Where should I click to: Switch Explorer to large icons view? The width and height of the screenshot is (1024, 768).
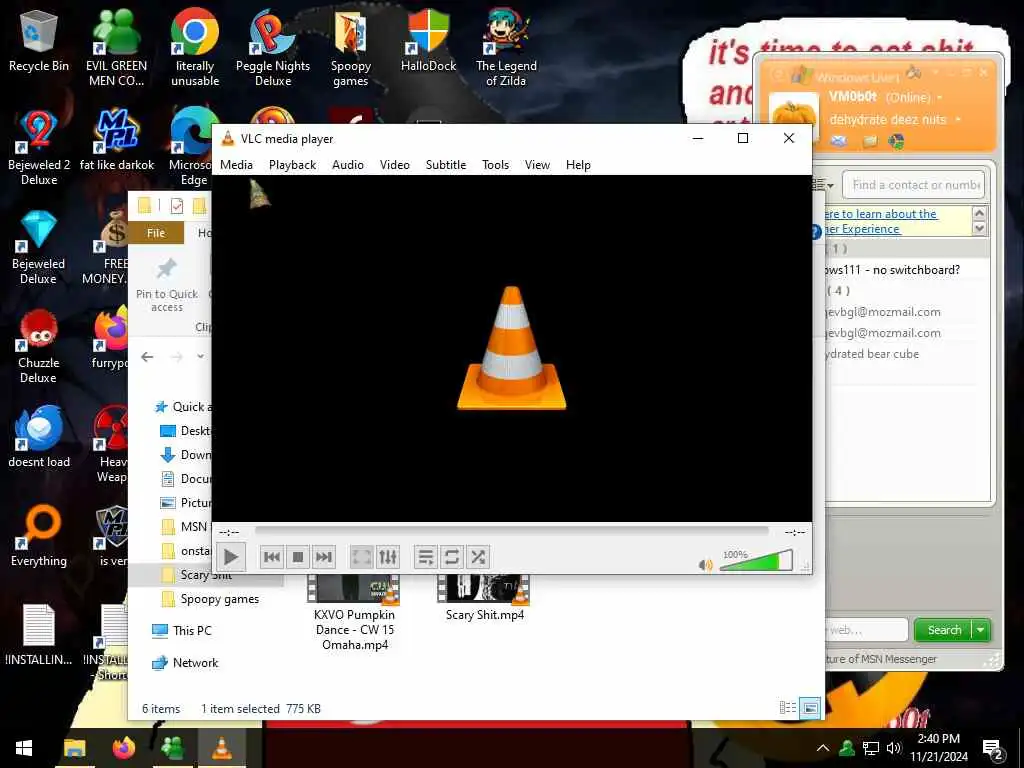[810, 708]
